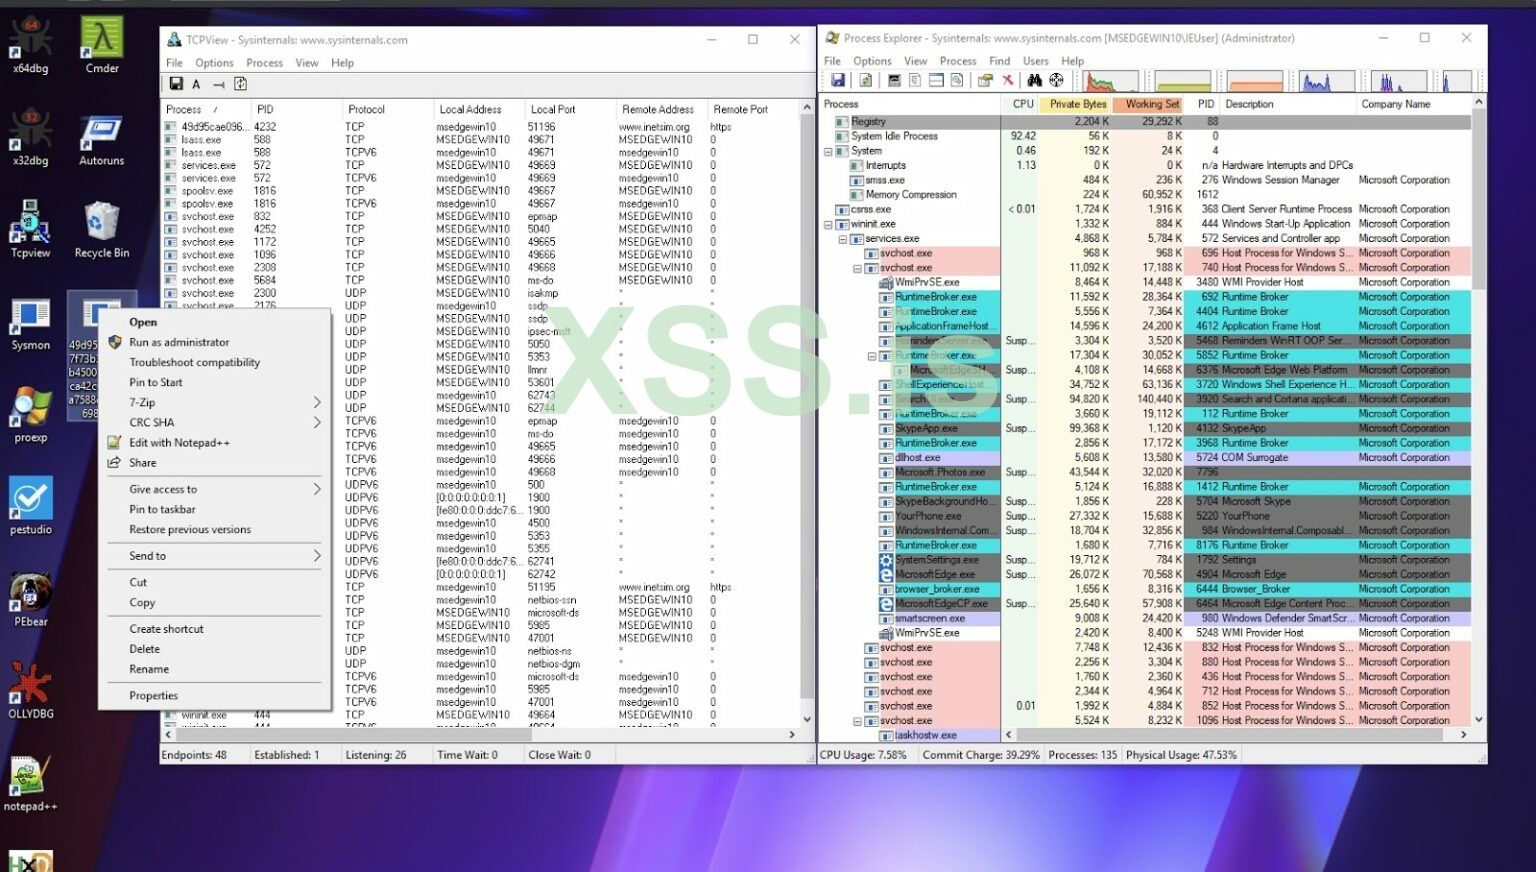
Task: Collapse svchost.exe PID 740 tree node
Action: 857,268
